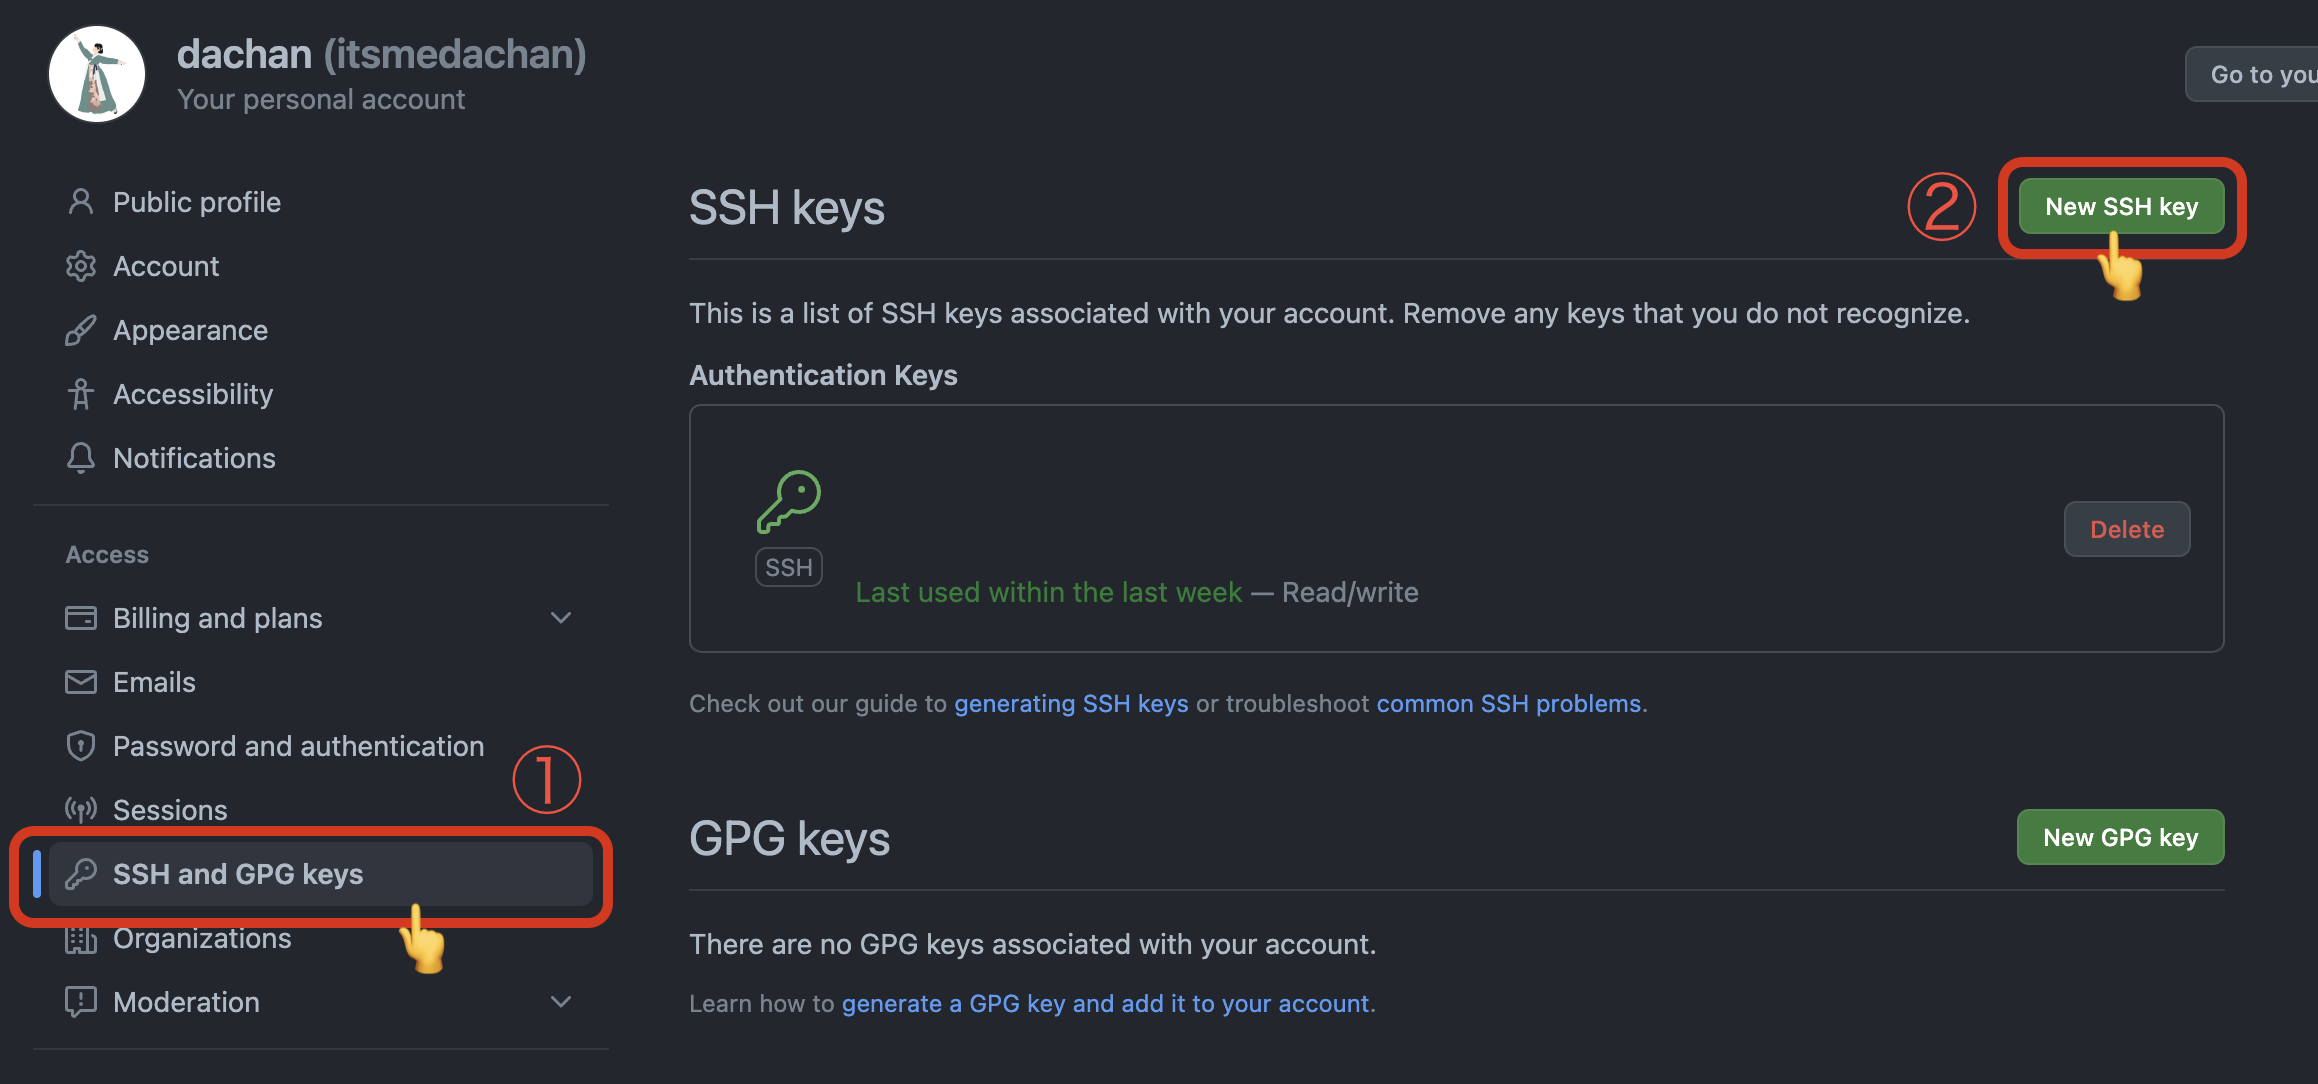Click the Public profile person icon
Image resolution: width=2318 pixels, height=1084 pixels.
point(81,201)
